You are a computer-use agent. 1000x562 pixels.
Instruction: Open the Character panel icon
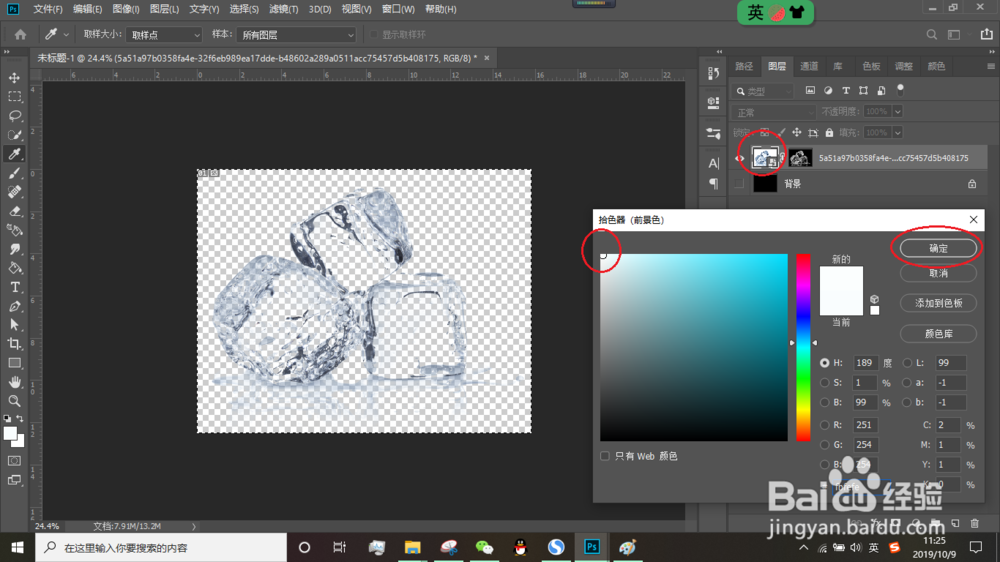click(x=713, y=163)
